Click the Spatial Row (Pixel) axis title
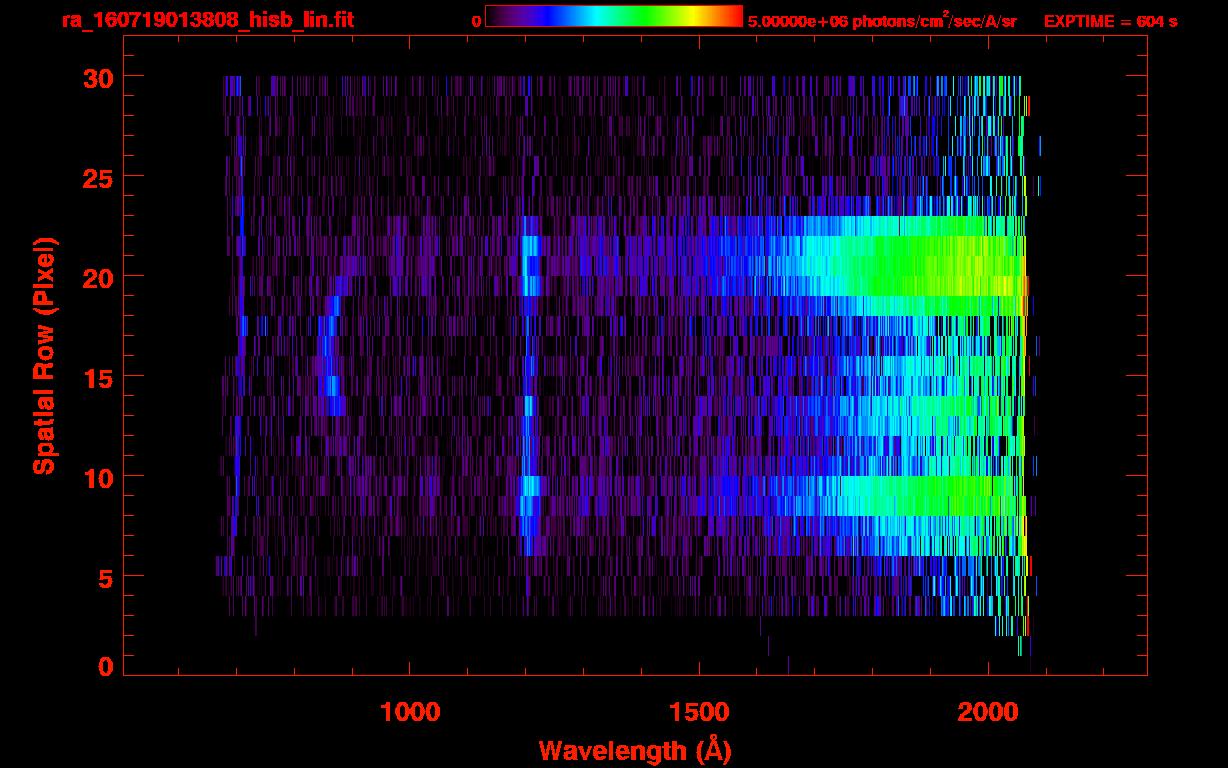 click(44, 355)
